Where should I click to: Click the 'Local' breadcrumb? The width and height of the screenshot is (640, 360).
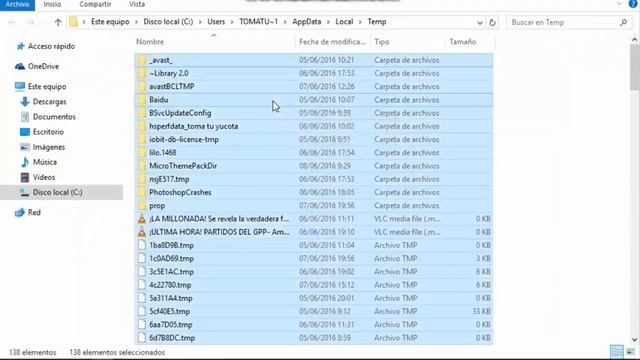click(344, 22)
